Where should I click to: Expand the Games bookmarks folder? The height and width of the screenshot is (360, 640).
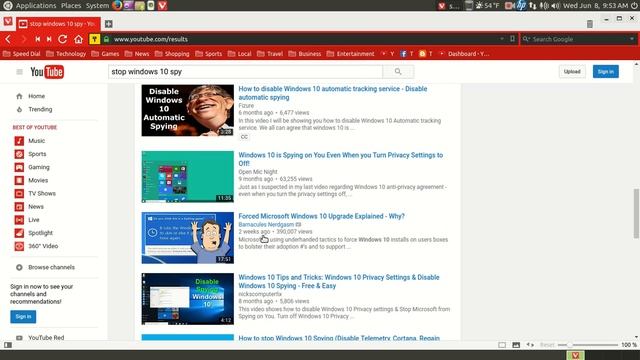pos(105,54)
